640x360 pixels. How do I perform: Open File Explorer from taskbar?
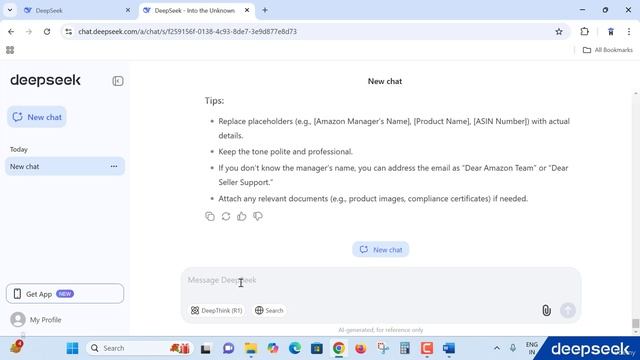click(x=251, y=348)
